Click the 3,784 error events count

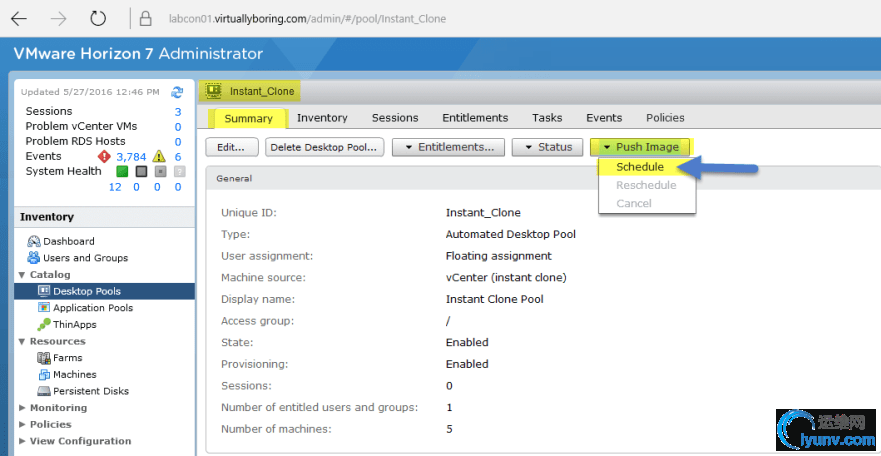click(131, 157)
